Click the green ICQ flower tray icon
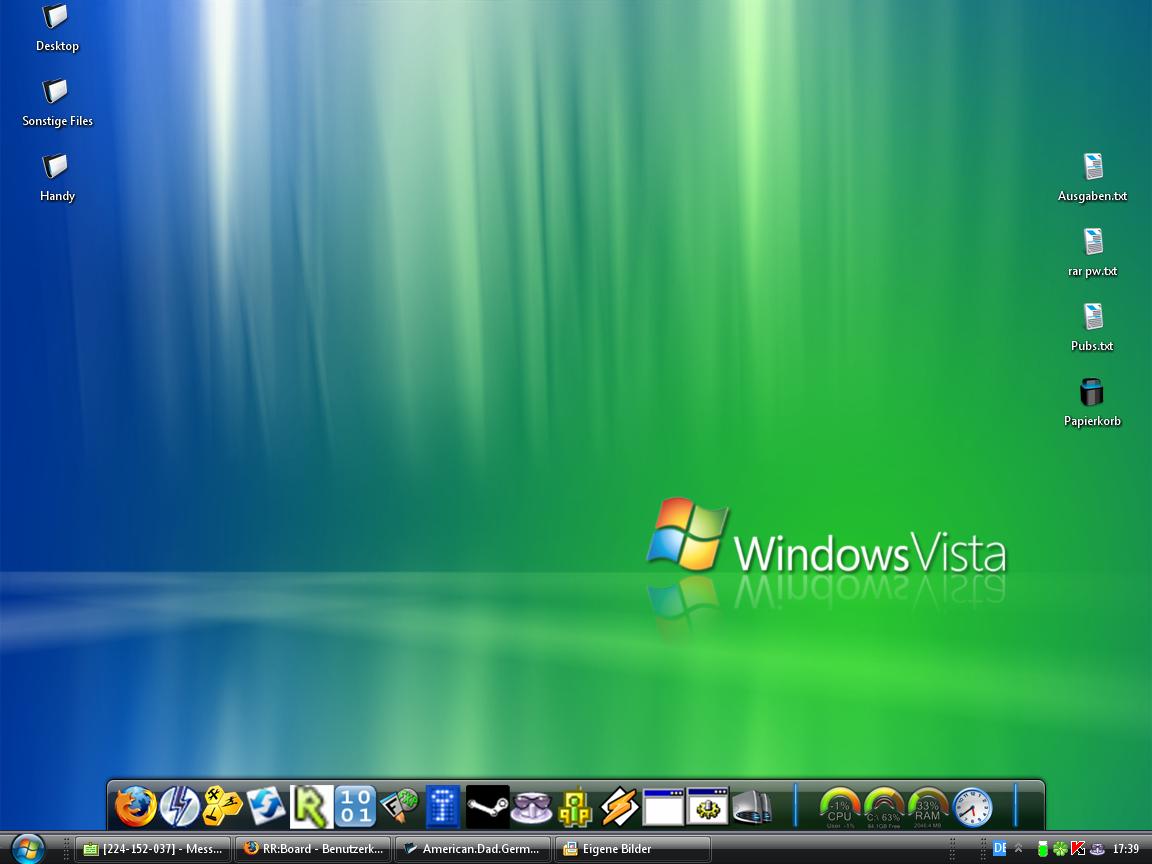Viewport: 1152px width, 864px height. pos(1060,849)
